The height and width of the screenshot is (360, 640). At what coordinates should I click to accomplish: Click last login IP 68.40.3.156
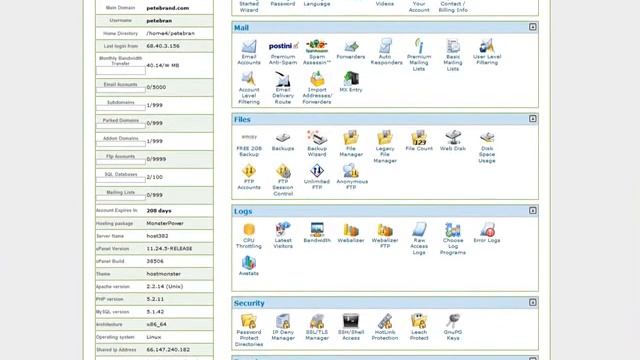[x=163, y=46]
